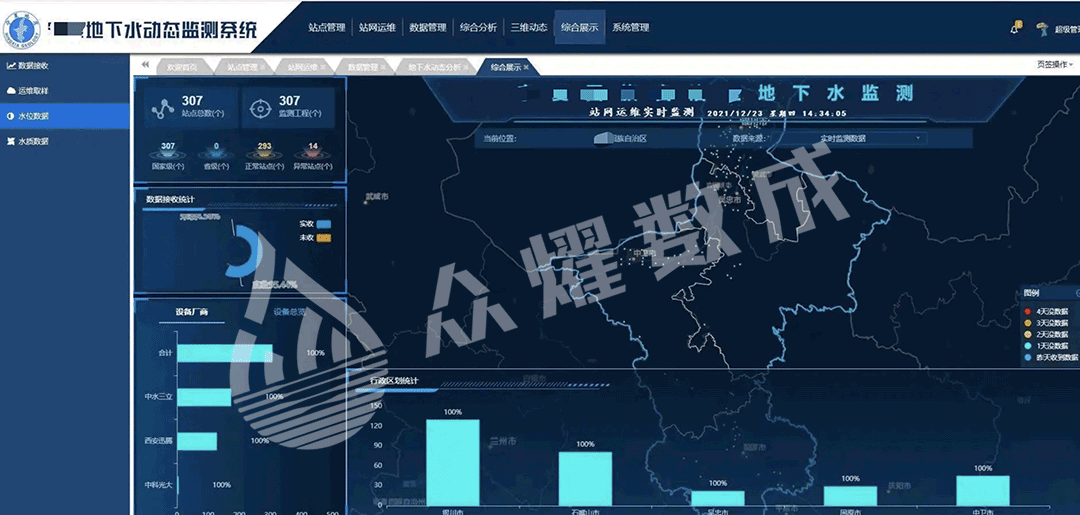Open 水位数据 in the sidebar
The height and width of the screenshot is (515, 1080).
click(x=65, y=116)
